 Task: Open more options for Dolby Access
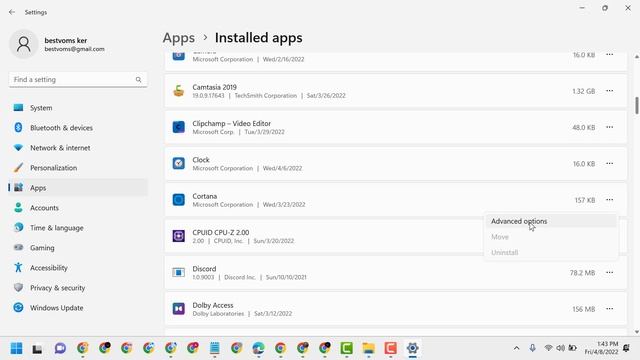[609, 309]
